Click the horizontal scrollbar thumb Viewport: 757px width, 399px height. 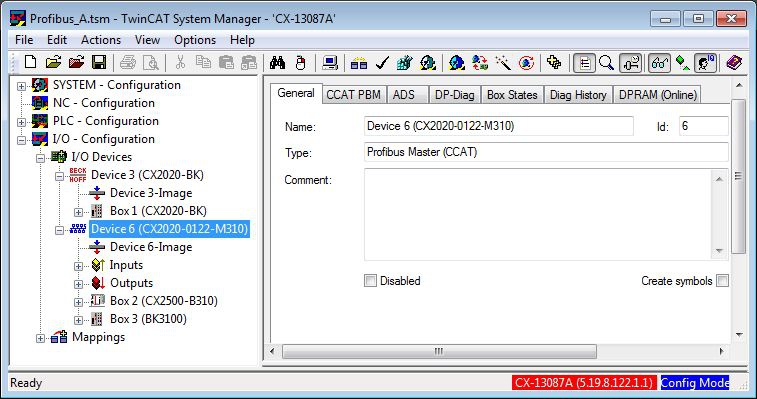coord(439,351)
